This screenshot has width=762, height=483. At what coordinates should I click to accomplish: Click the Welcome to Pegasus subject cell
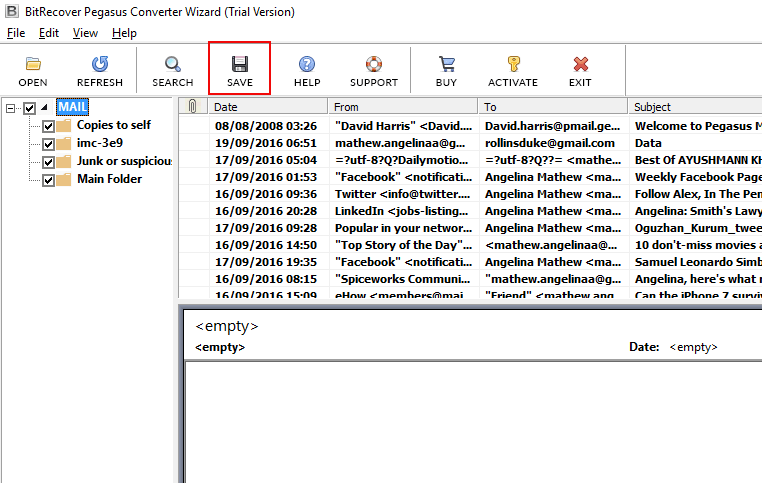(x=698, y=126)
